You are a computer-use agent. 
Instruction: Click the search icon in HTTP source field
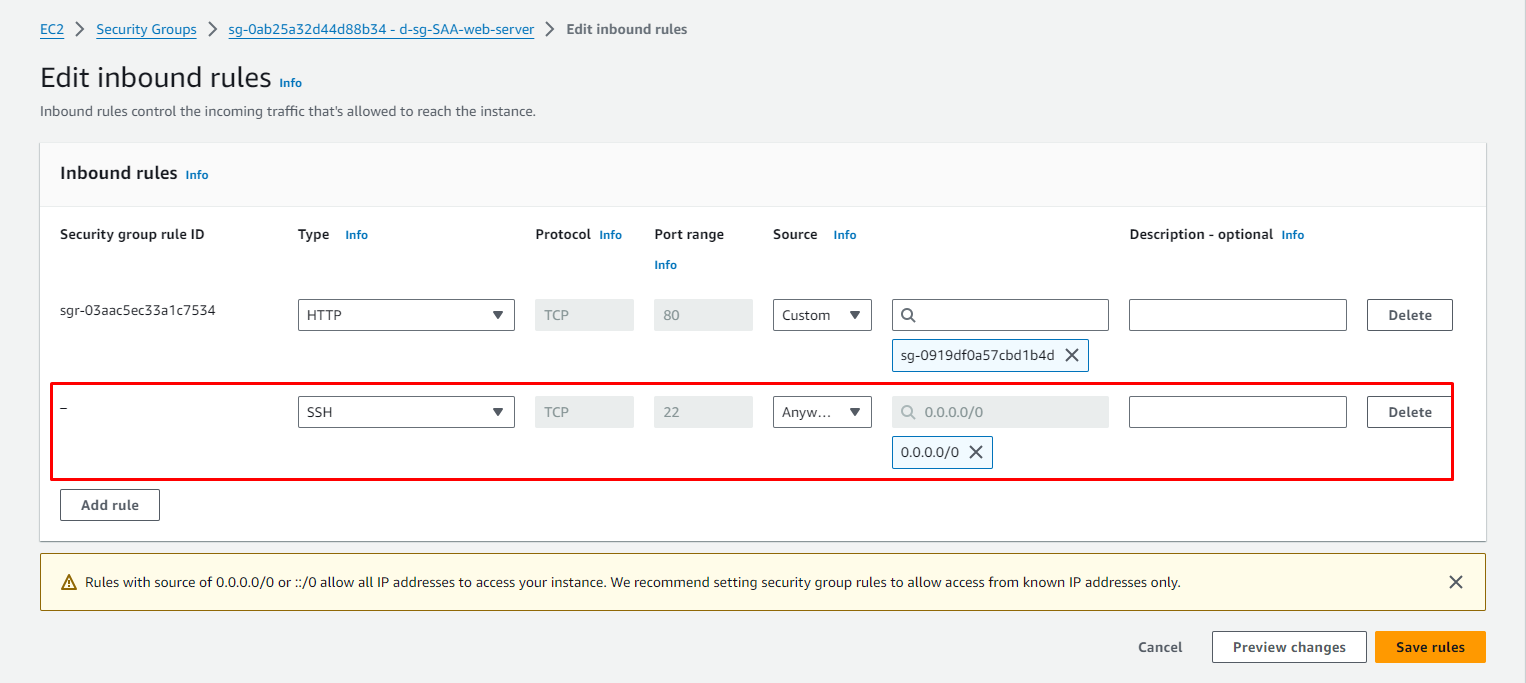[908, 315]
